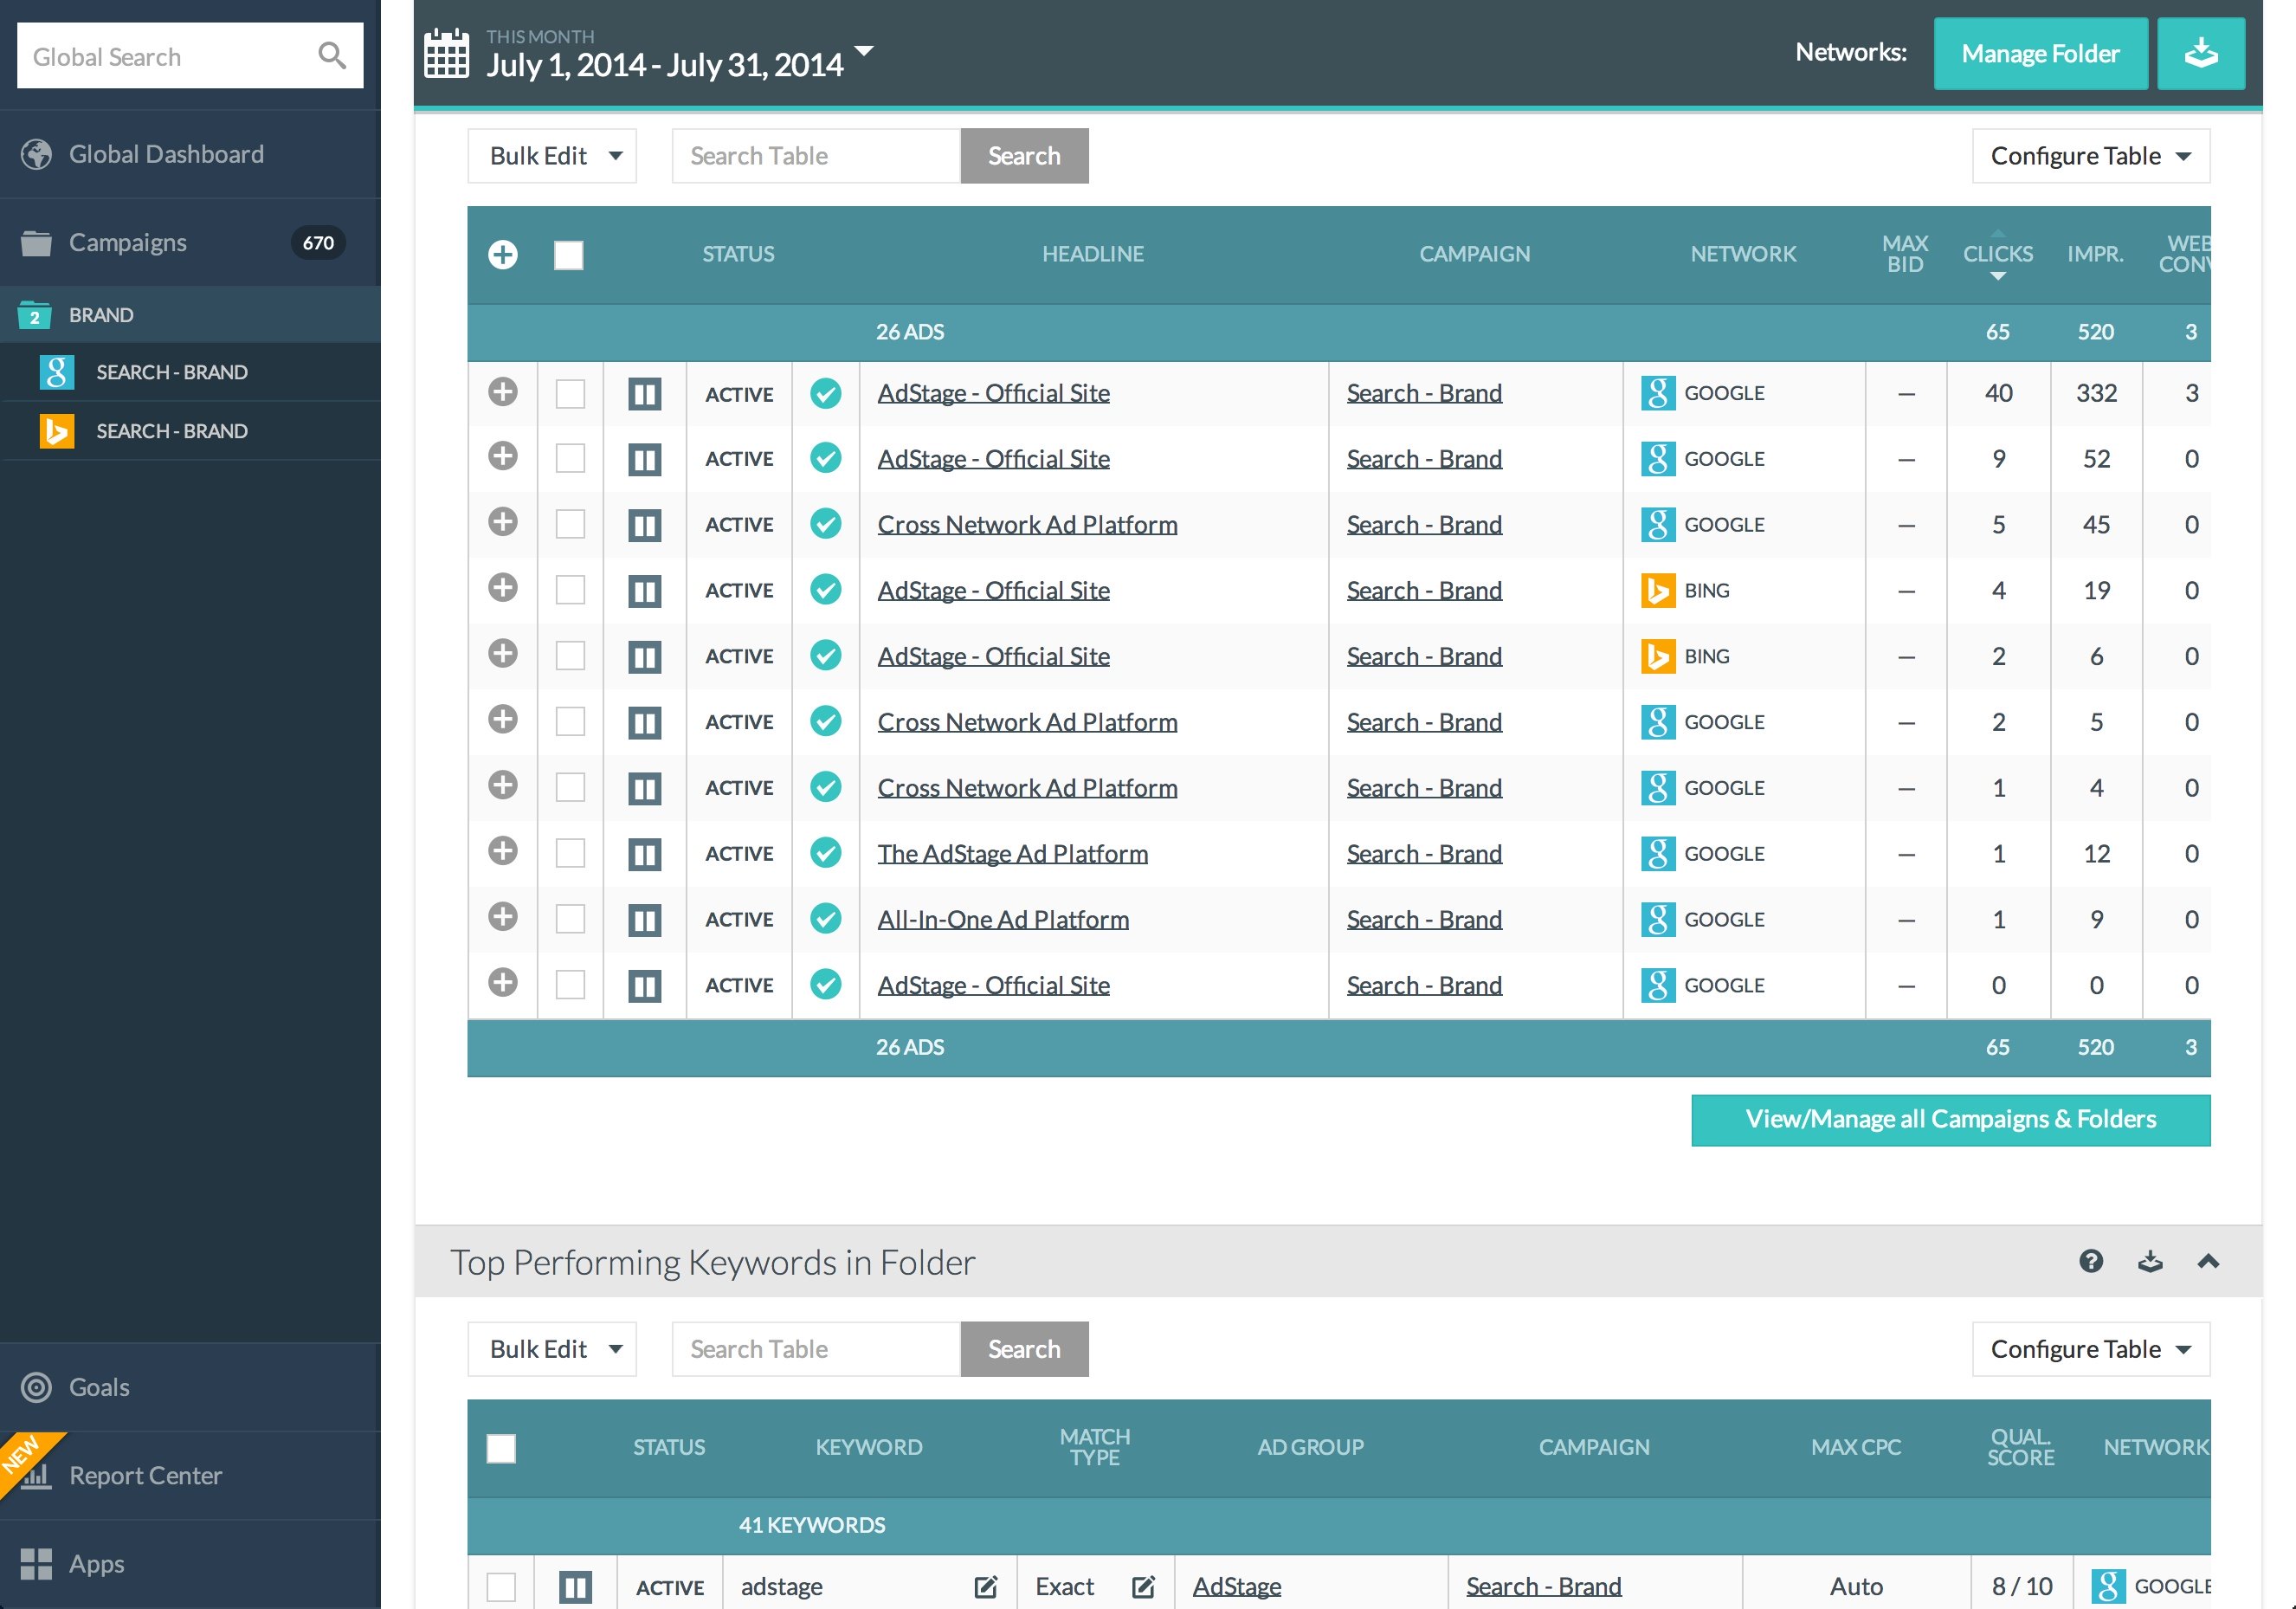Pause the first AdStage - Official Site ad
The height and width of the screenshot is (1609, 2296).
click(x=644, y=393)
